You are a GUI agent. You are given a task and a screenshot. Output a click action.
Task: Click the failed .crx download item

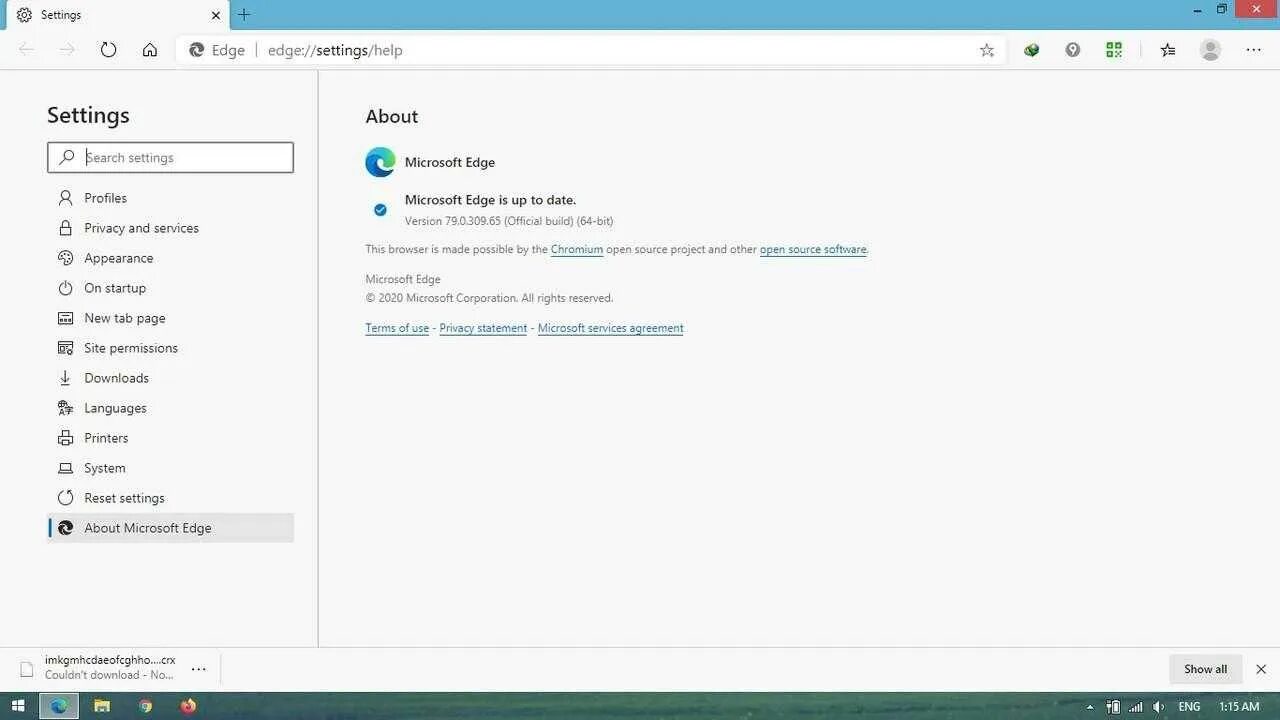tap(98, 668)
